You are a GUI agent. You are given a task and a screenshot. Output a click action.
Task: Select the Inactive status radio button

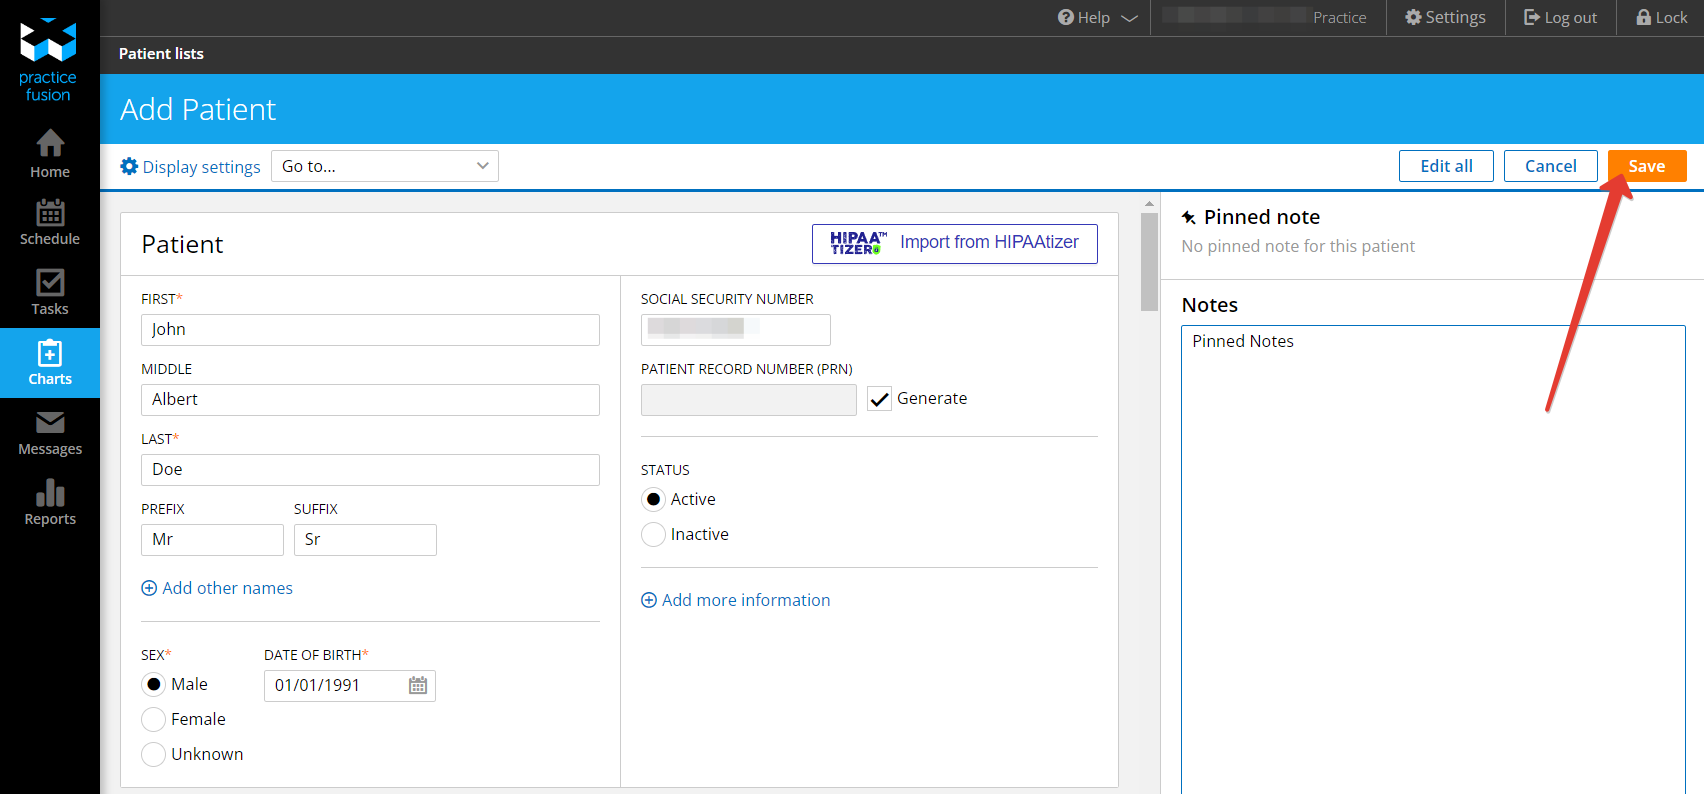point(653,535)
